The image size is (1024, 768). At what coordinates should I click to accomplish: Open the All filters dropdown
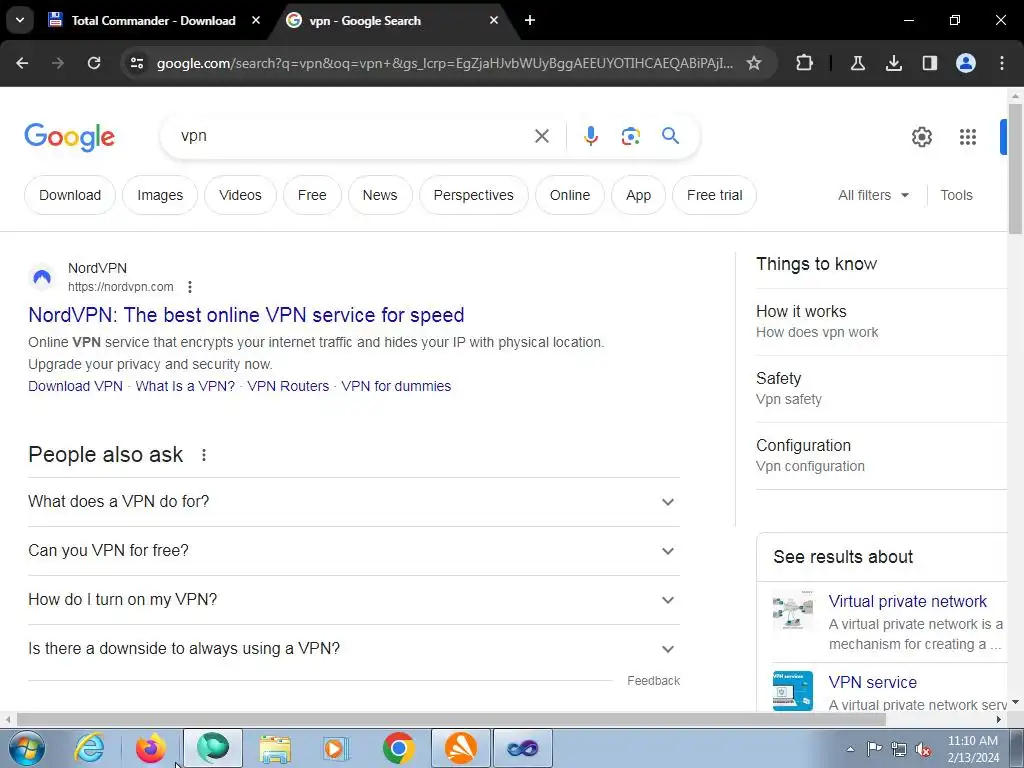(x=873, y=195)
